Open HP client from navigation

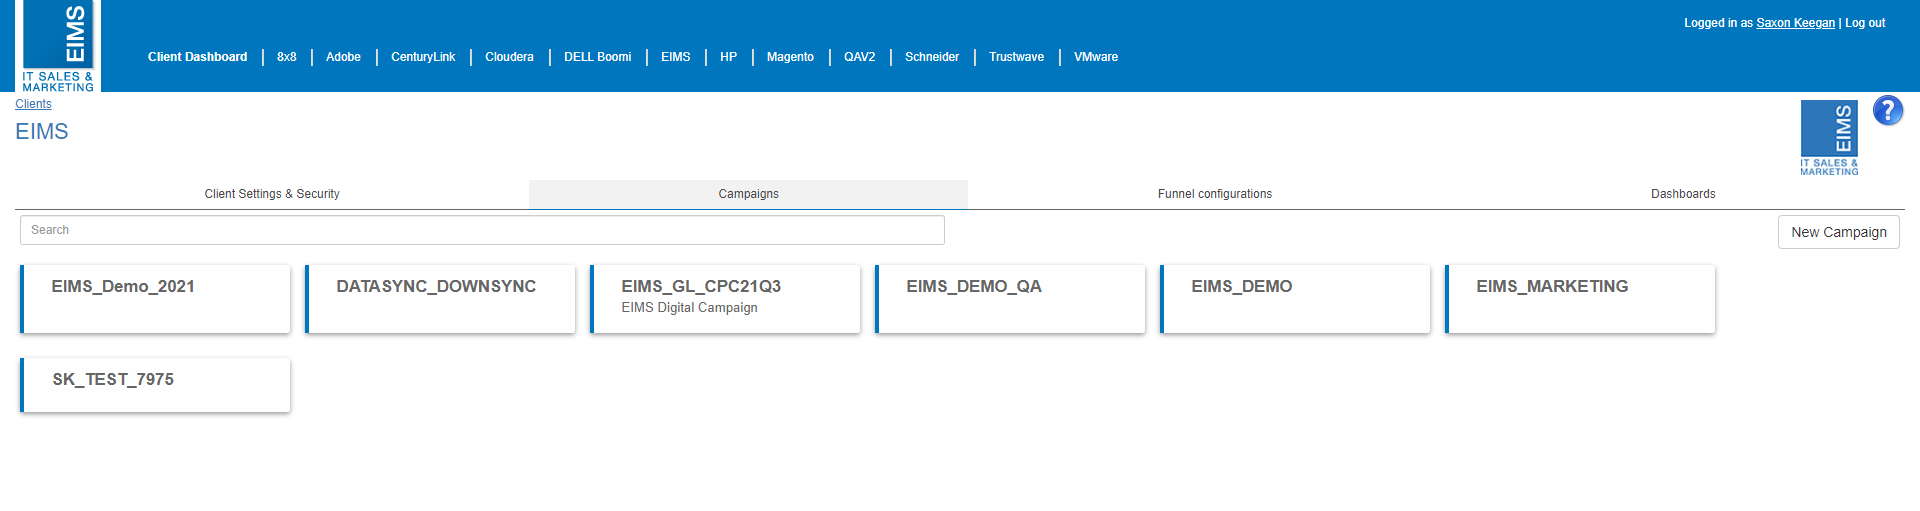(x=729, y=57)
